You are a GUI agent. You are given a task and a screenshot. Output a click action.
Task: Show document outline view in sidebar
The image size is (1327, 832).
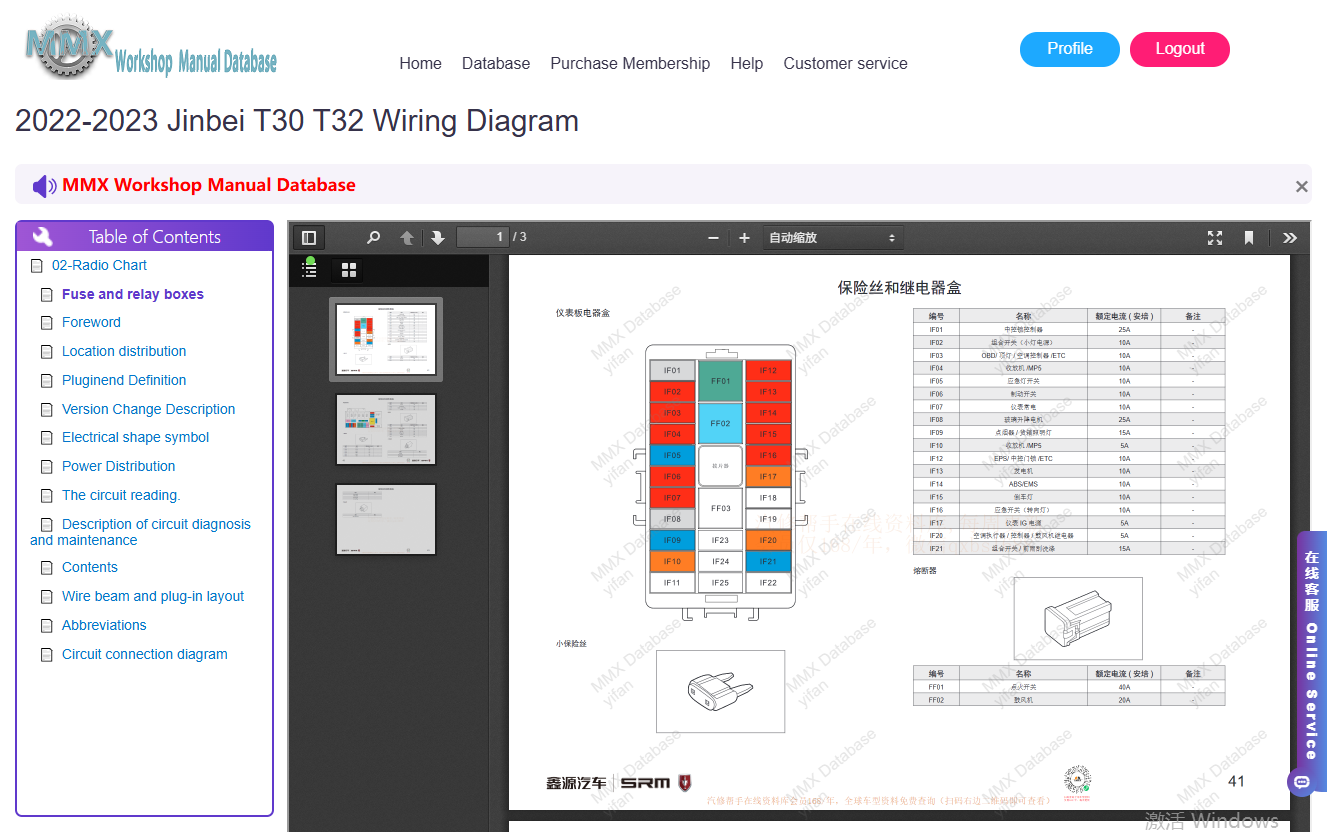[310, 269]
